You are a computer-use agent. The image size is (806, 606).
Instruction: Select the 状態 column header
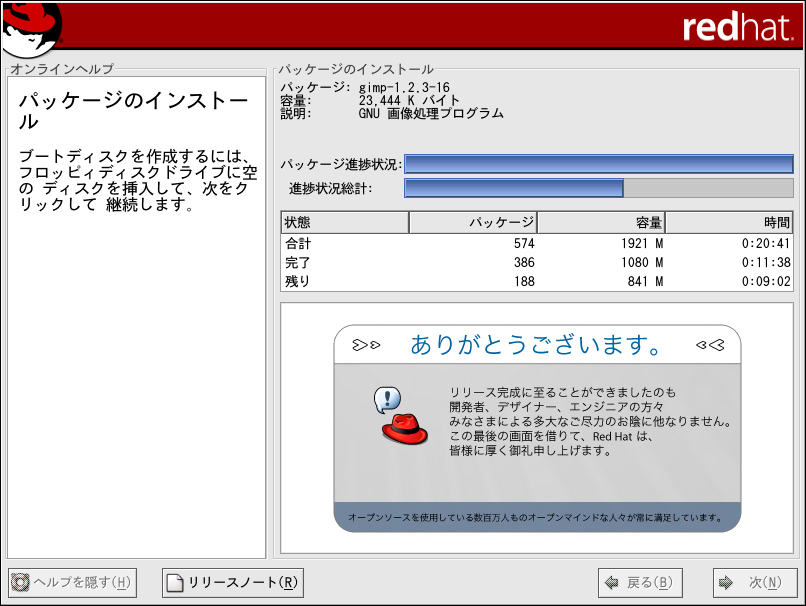[x=345, y=222]
